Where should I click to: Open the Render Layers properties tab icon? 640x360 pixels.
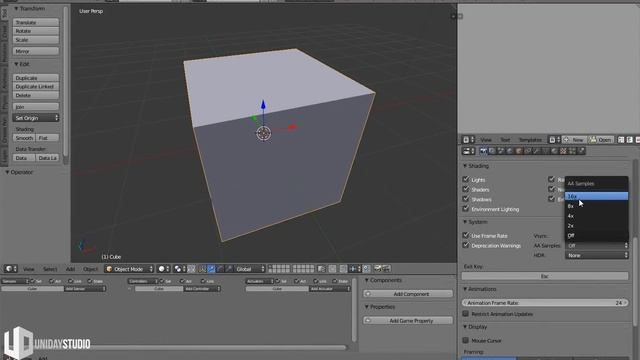coord(492,151)
